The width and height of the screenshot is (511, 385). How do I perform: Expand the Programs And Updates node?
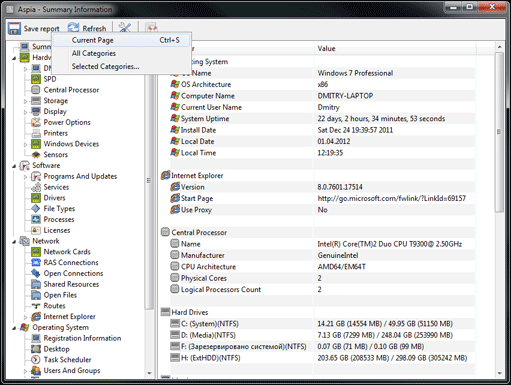pos(26,177)
